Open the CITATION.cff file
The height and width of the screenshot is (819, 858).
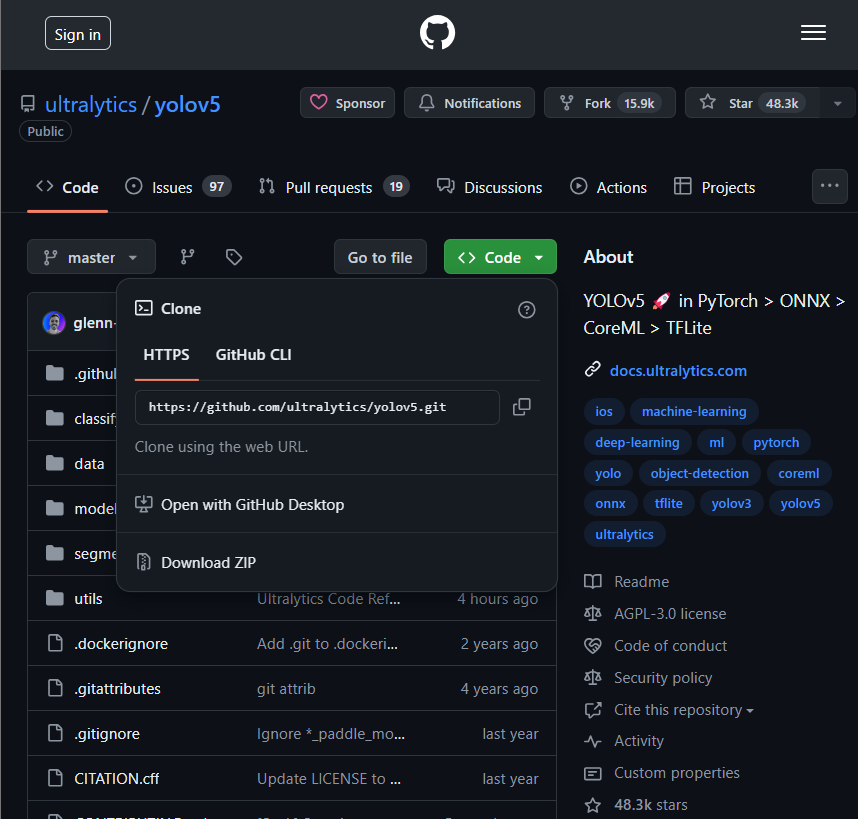[117, 778]
